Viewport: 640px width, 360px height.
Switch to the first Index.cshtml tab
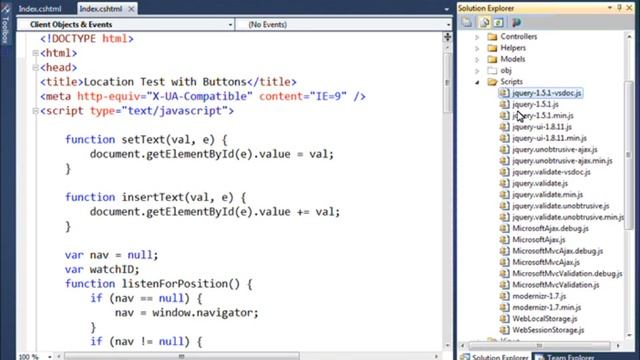click(x=40, y=9)
